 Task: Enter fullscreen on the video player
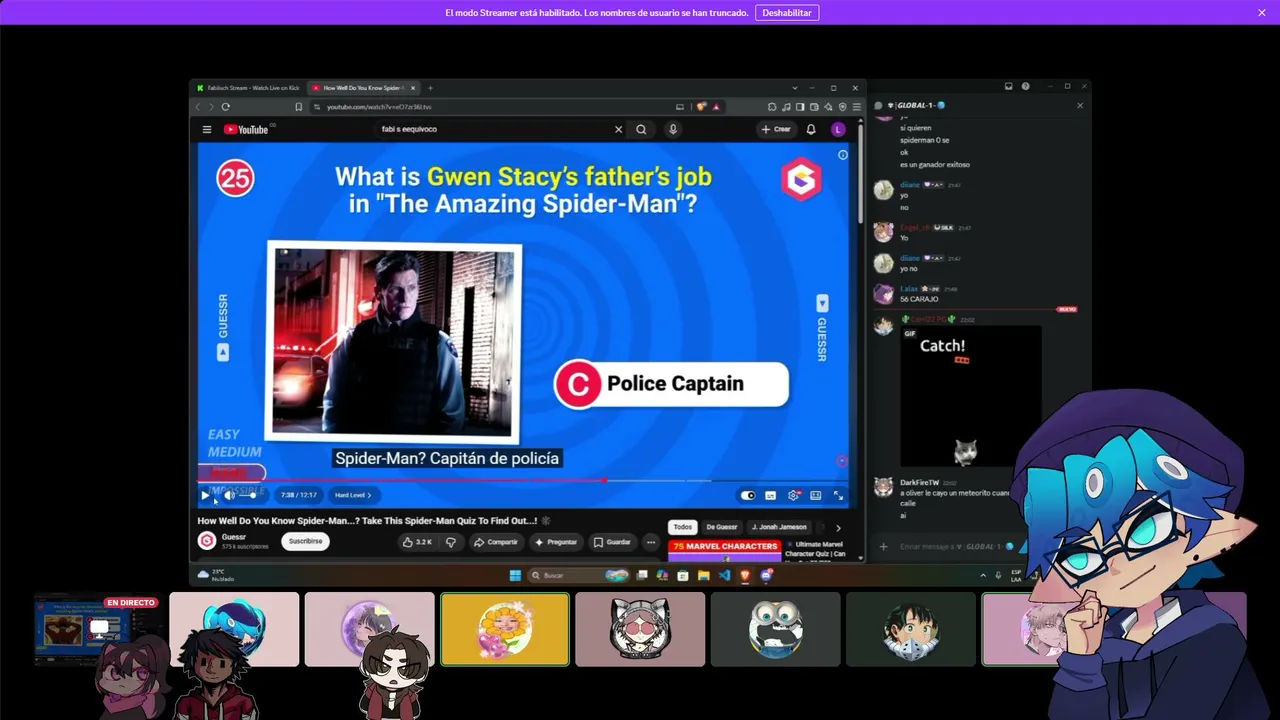coord(838,495)
